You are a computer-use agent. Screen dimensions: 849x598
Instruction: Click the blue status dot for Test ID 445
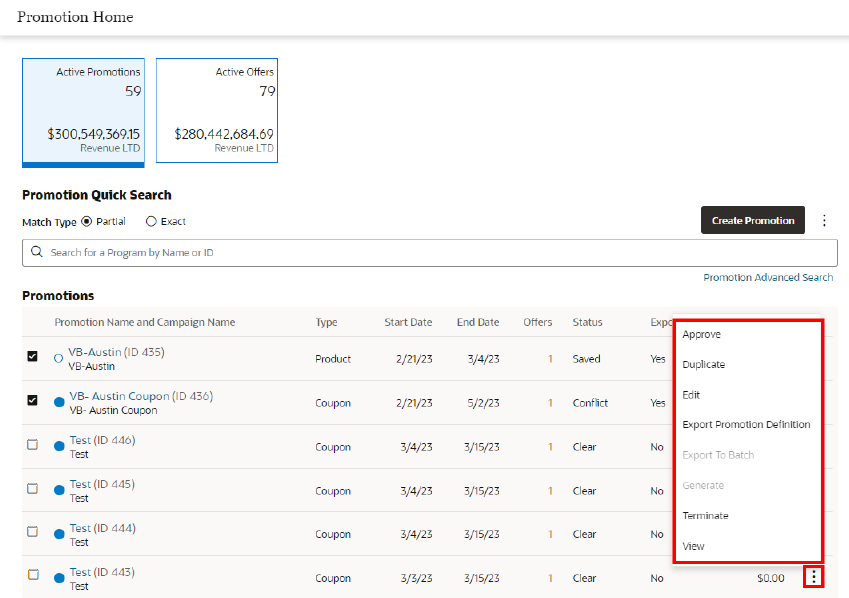[x=59, y=490]
